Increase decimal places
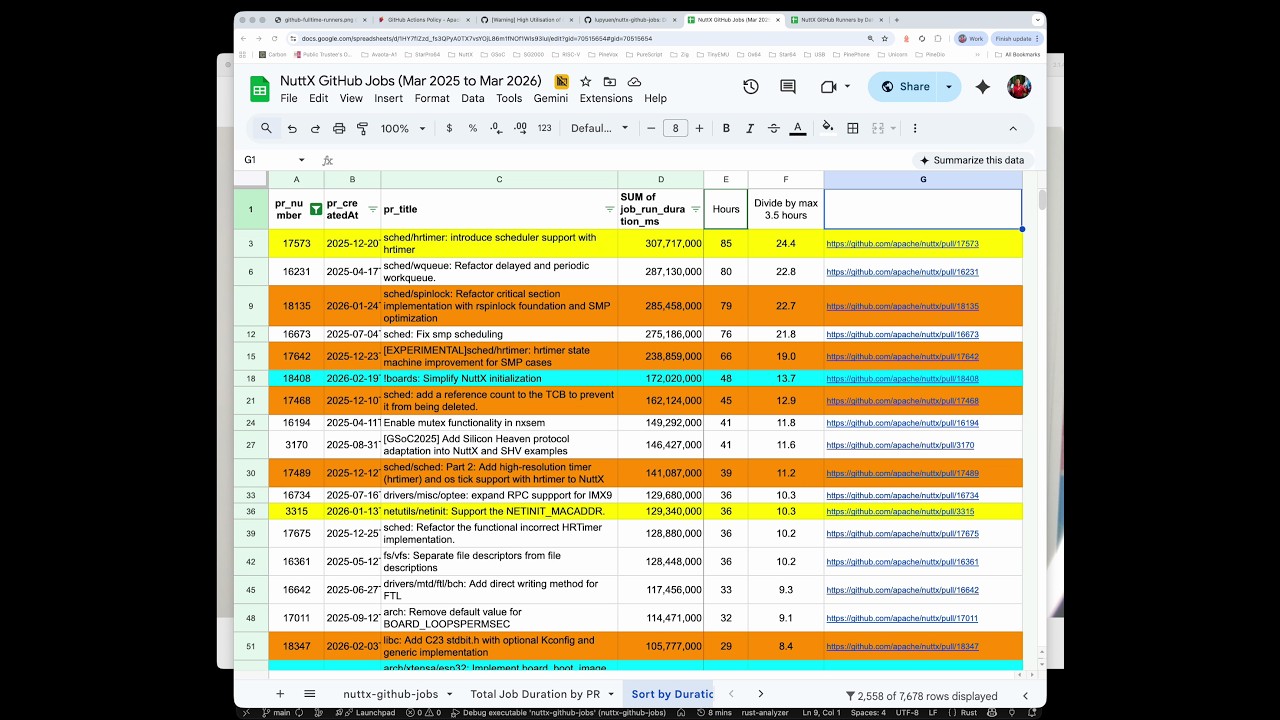The width and height of the screenshot is (1280, 720). pyautogui.click(x=520, y=128)
